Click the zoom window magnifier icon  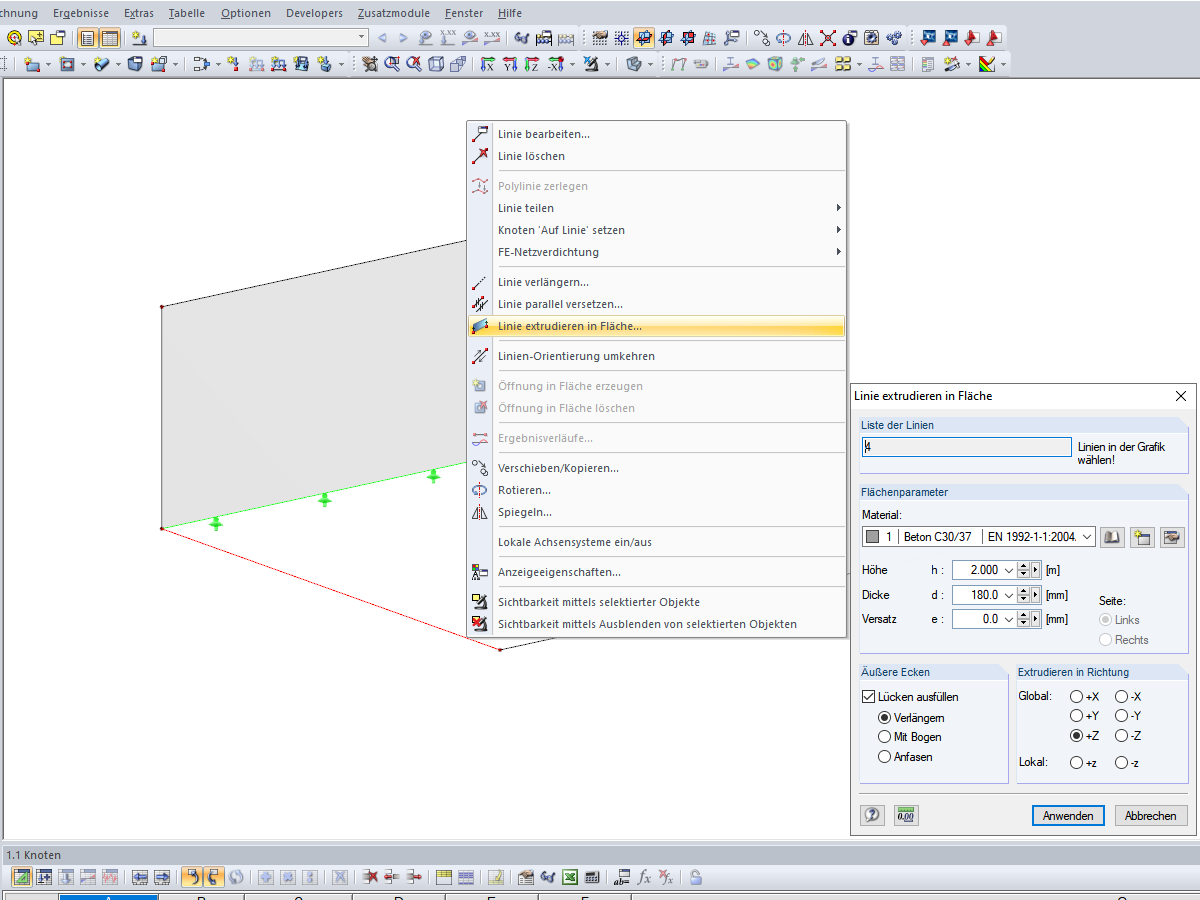392,64
